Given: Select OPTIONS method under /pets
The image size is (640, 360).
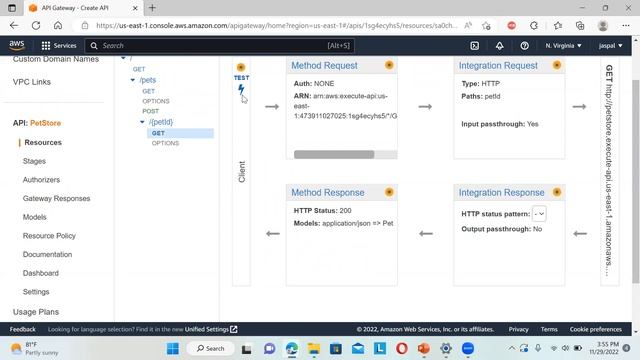Looking at the screenshot, I should (x=156, y=101).
